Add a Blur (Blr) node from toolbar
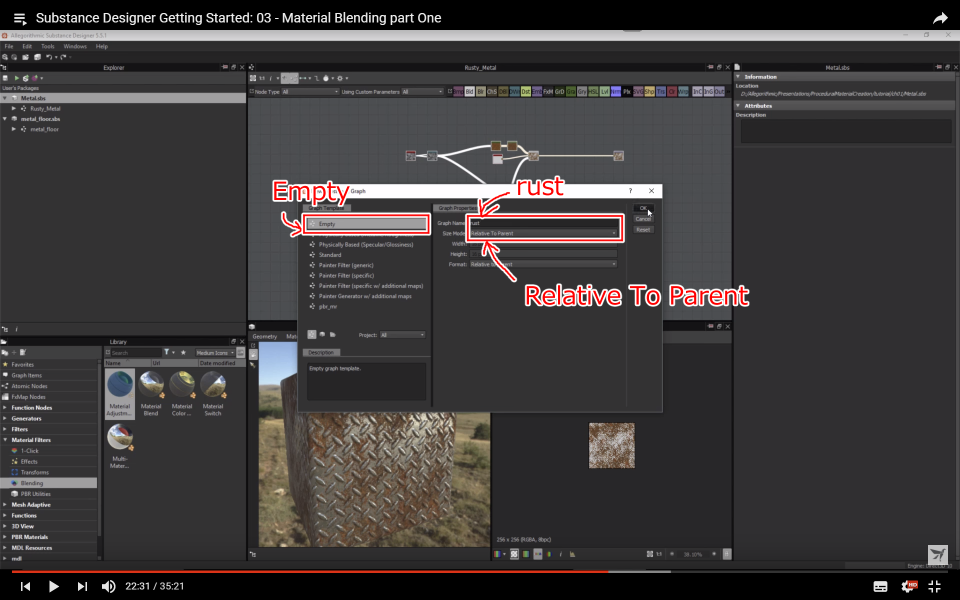The image size is (960, 600). click(481, 92)
